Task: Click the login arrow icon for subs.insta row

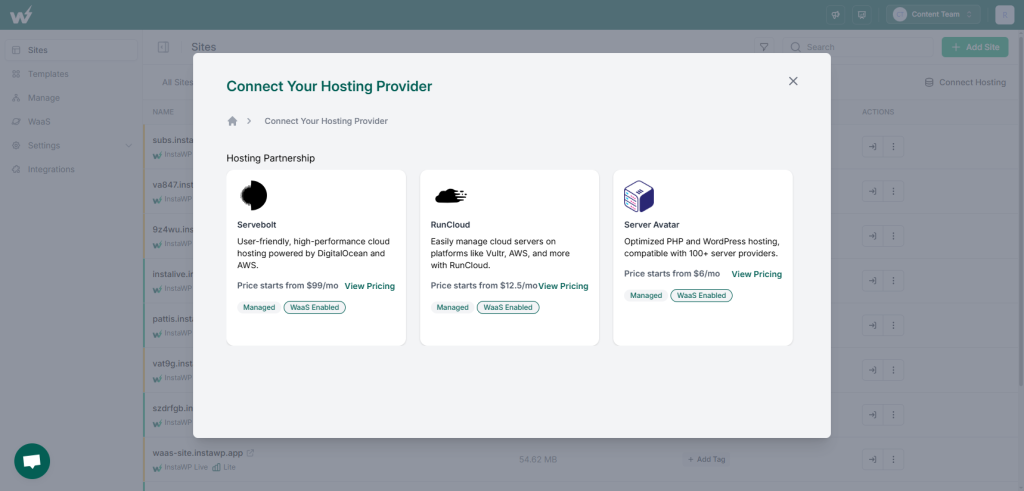Action: [x=872, y=147]
